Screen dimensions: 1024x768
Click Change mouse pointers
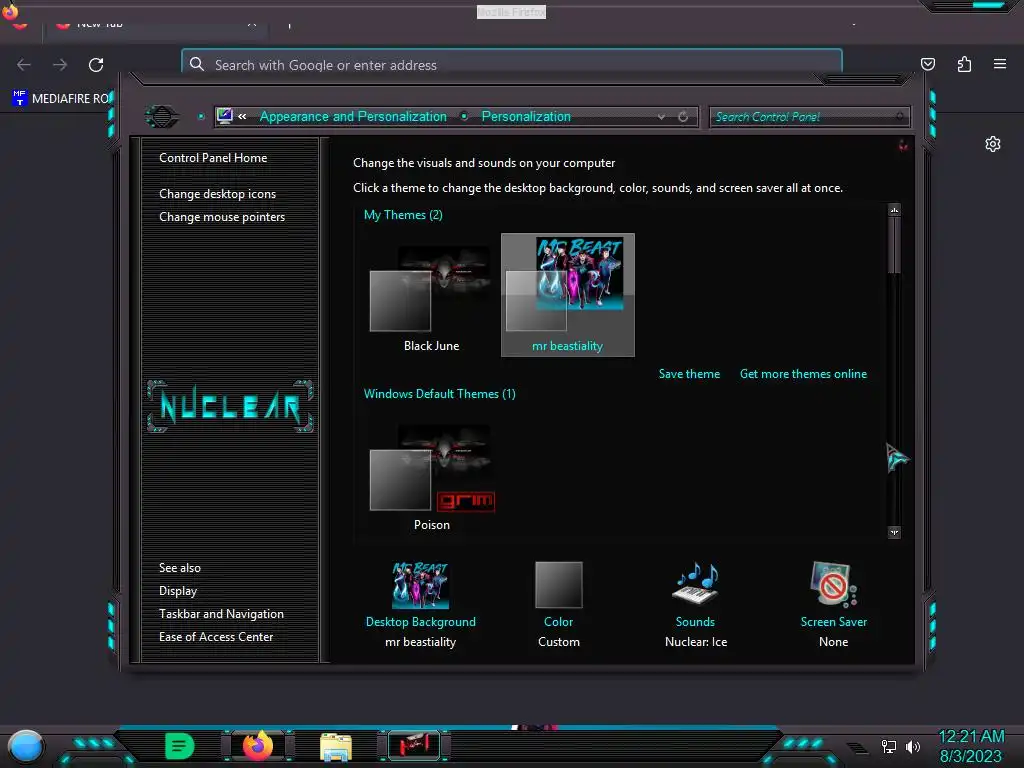pyautogui.click(x=222, y=217)
